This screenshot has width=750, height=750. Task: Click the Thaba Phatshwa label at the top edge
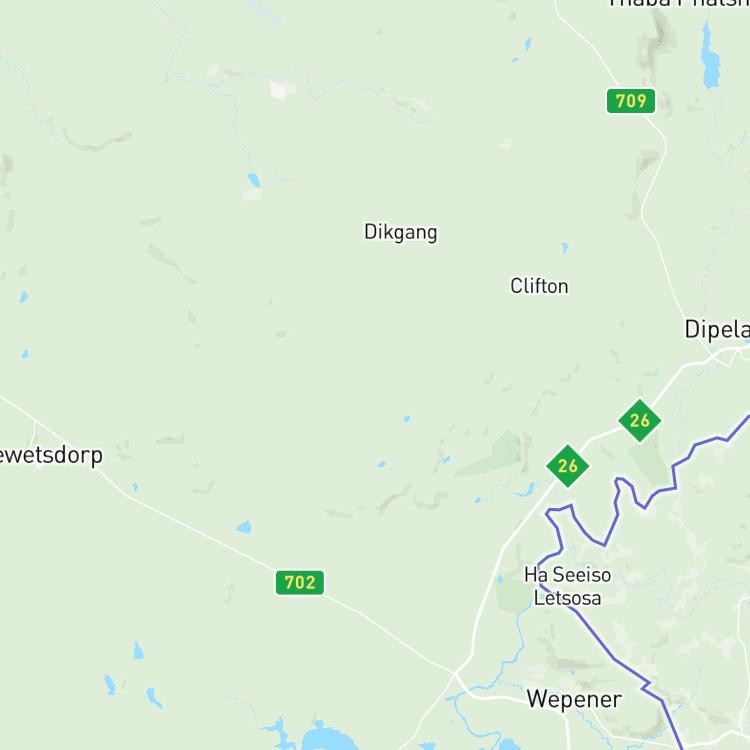(679, 4)
